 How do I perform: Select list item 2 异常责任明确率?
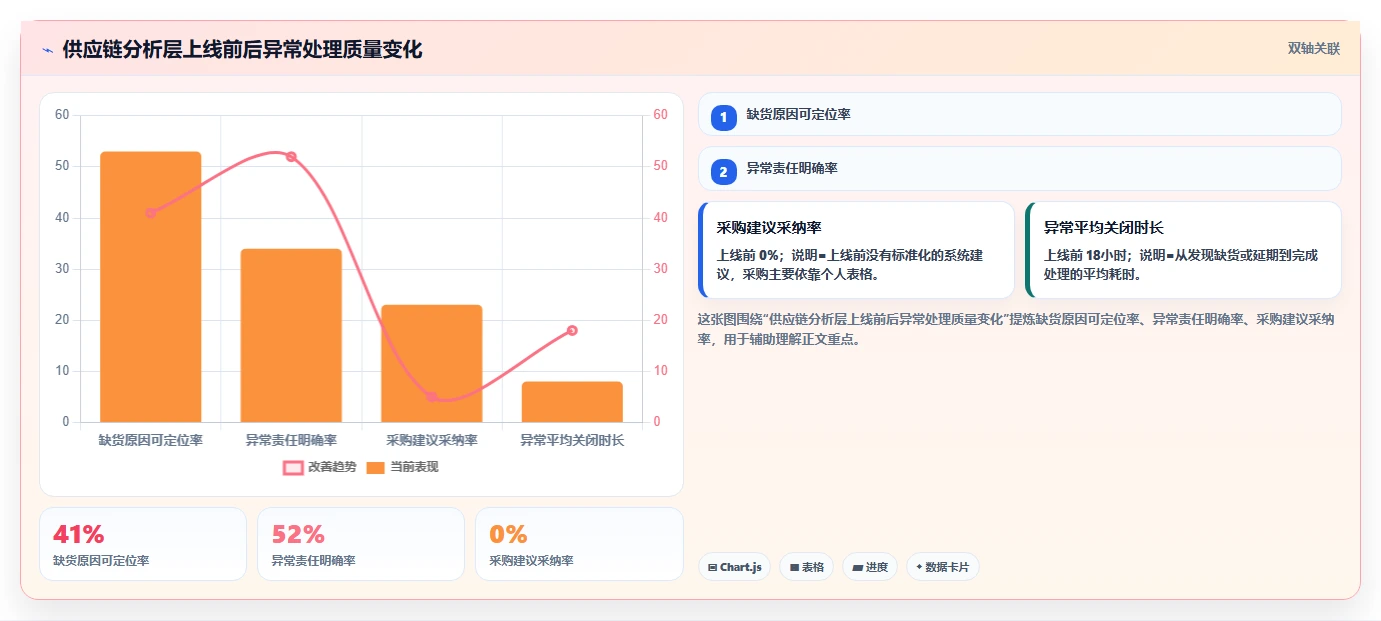1020,169
